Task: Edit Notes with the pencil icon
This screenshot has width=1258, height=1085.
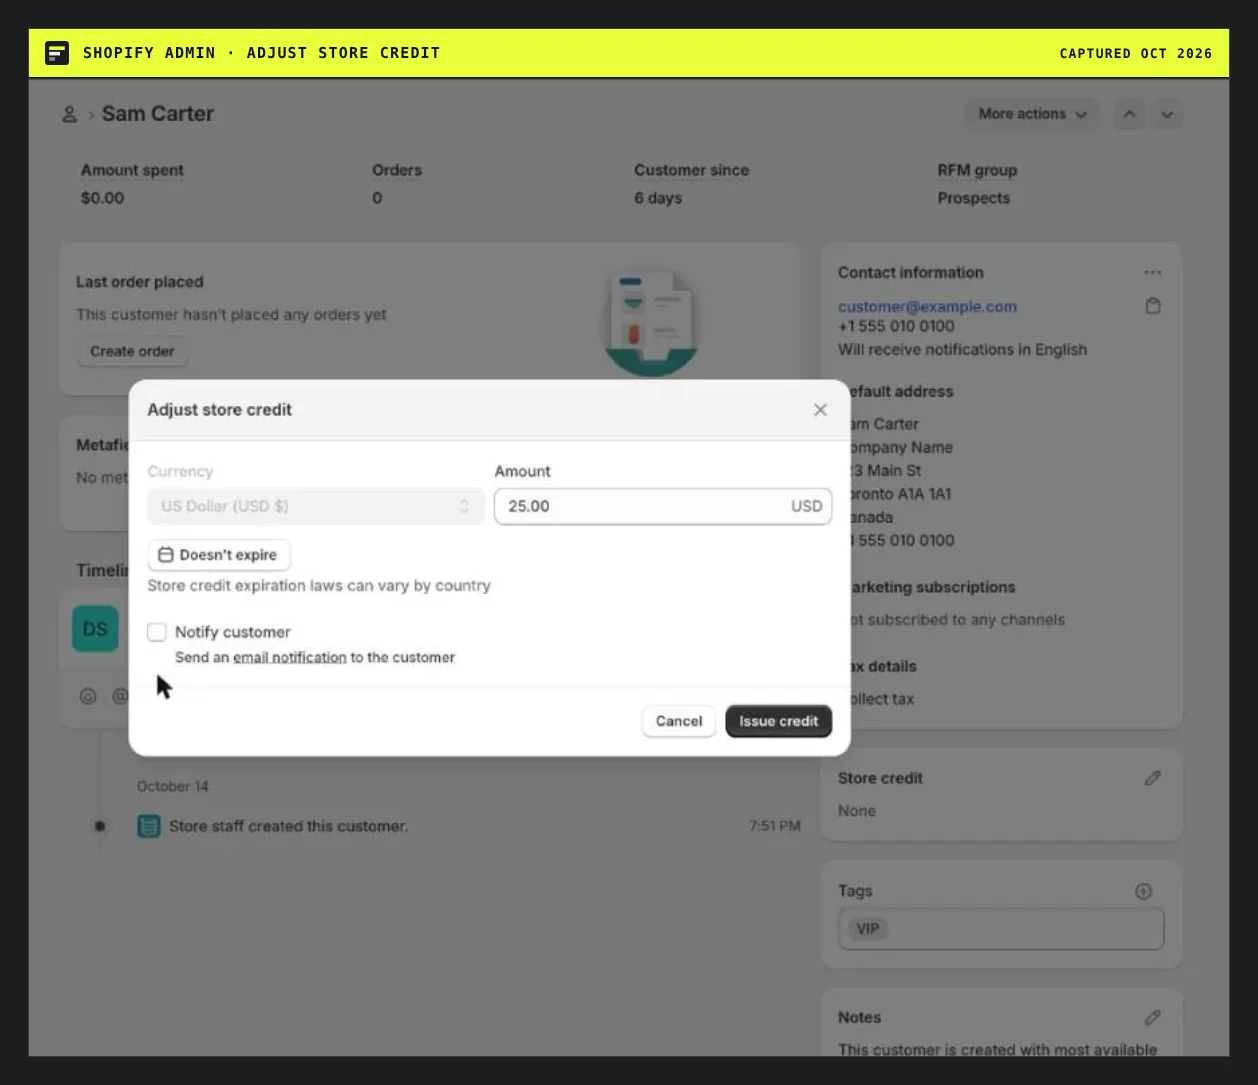Action: tap(1153, 1017)
